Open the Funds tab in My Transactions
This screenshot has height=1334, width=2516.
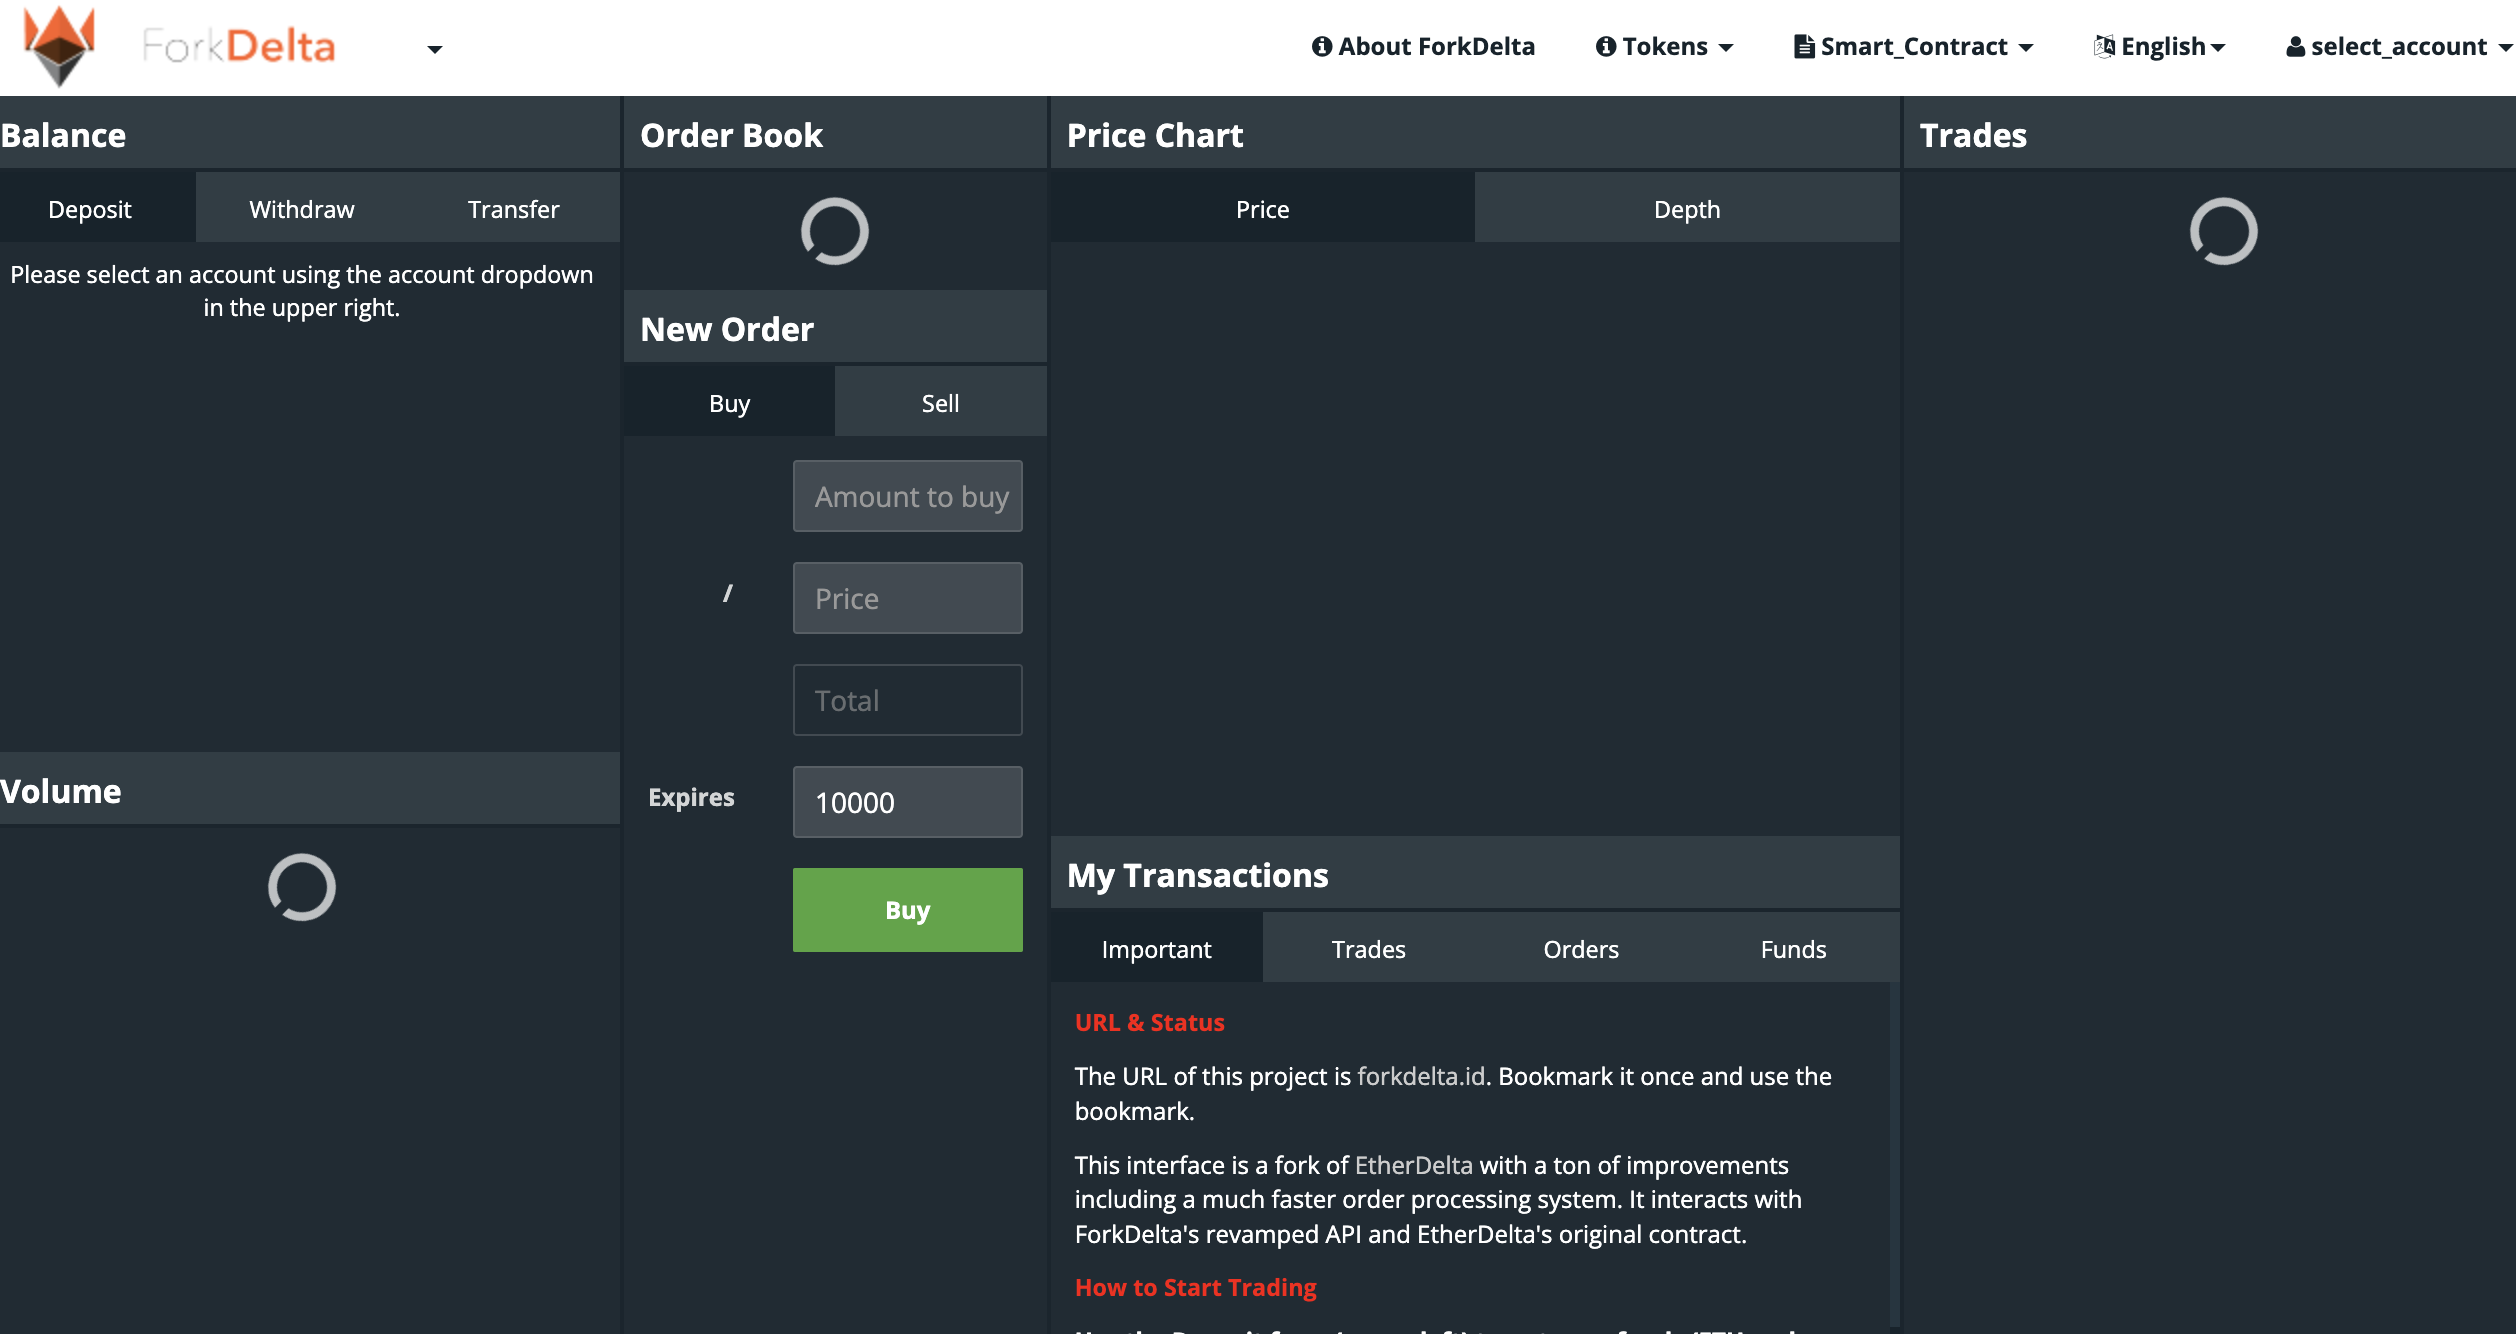(1794, 949)
